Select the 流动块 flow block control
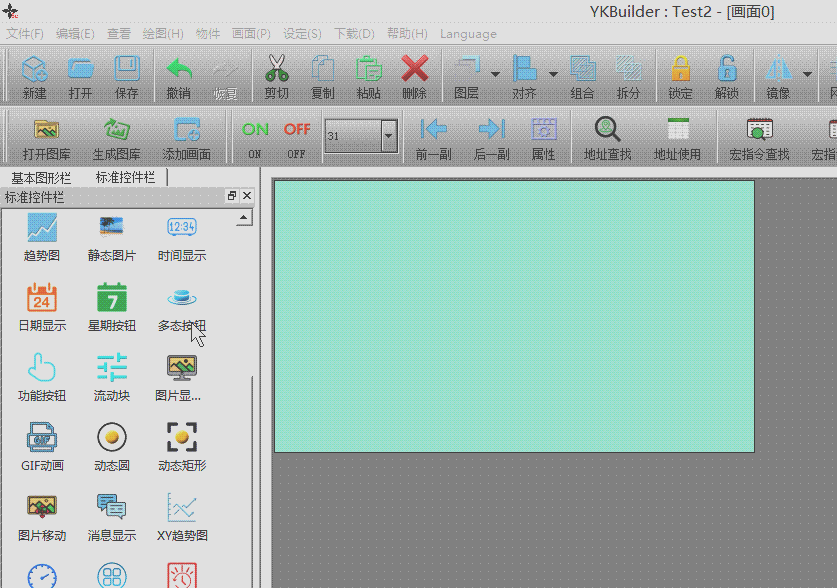The height and width of the screenshot is (588, 837). click(112, 376)
